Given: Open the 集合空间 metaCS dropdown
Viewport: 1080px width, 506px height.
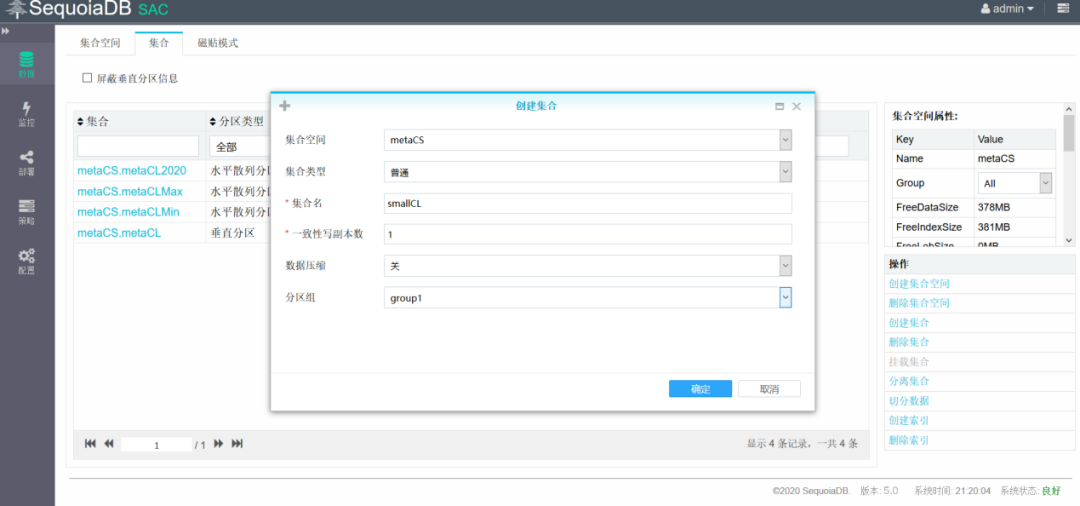Looking at the screenshot, I should click(x=588, y=140).
